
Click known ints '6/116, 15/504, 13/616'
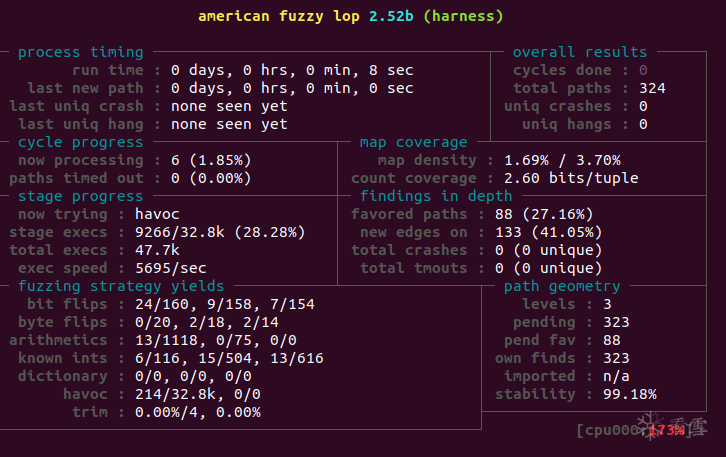coord(229,359)
